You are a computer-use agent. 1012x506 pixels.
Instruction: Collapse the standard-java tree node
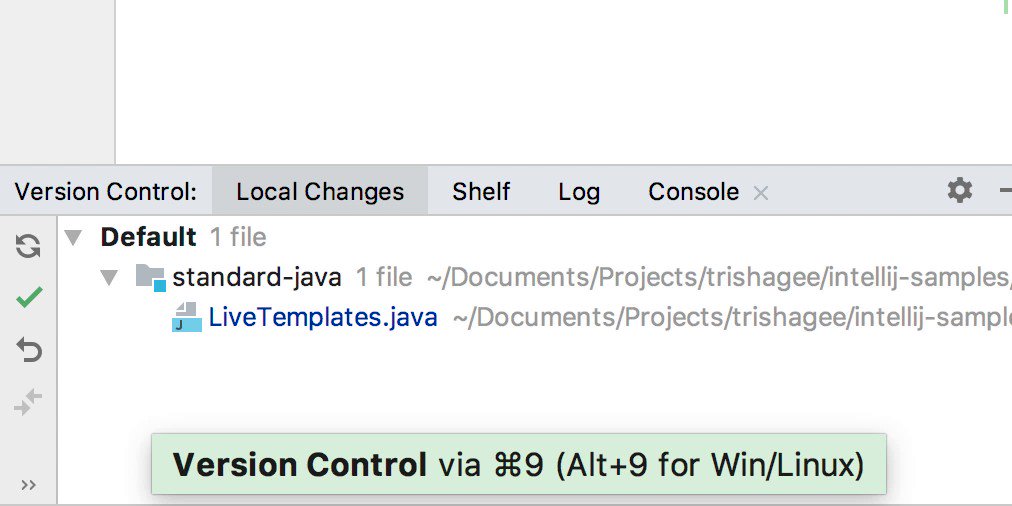[109, 278]
